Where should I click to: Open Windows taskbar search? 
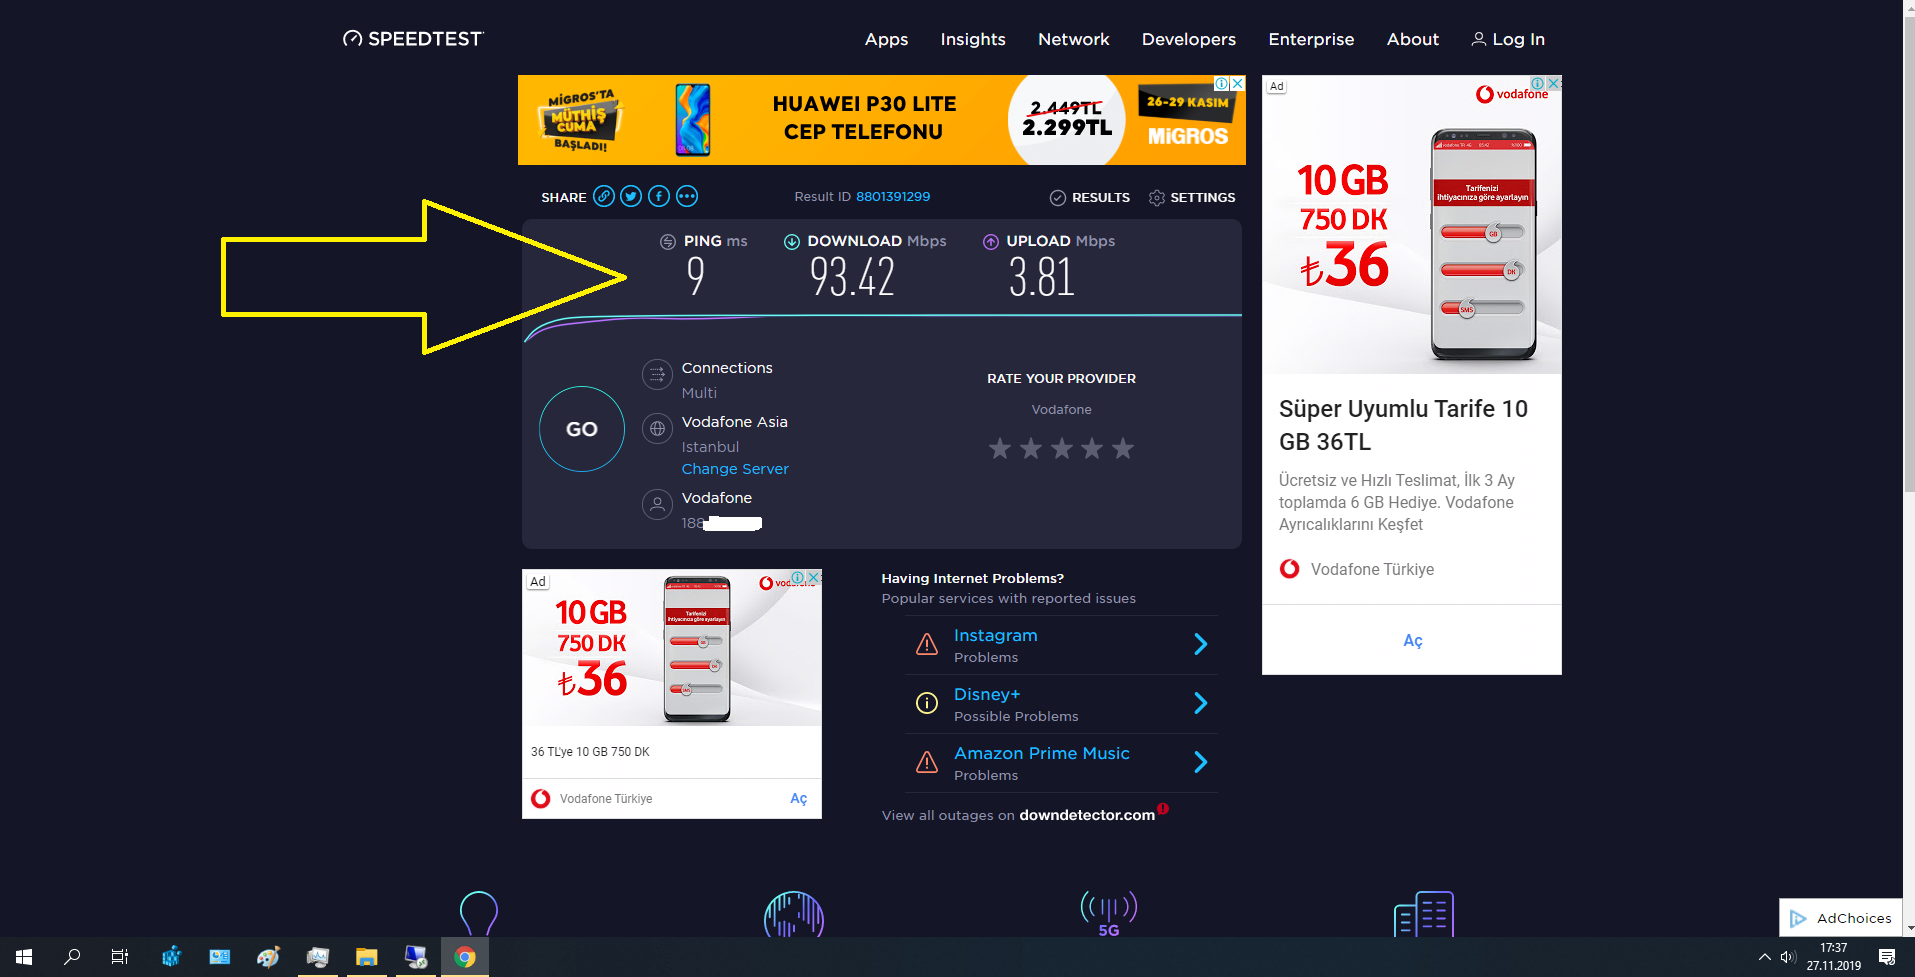[x=72, y=957]
